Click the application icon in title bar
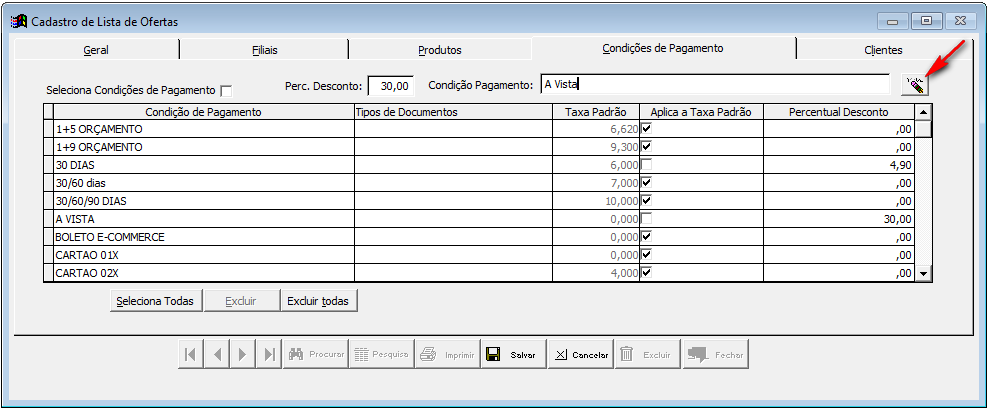The height and width of the screenshot is (410, 989). pos(18,20)
